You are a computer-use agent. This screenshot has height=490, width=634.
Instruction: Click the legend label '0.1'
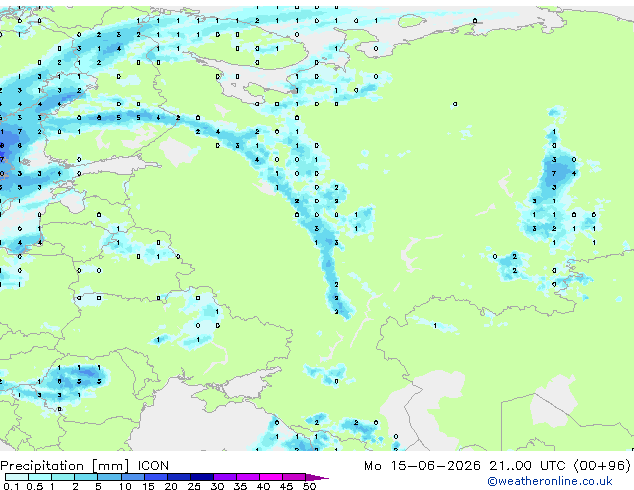tap(12, 486)
